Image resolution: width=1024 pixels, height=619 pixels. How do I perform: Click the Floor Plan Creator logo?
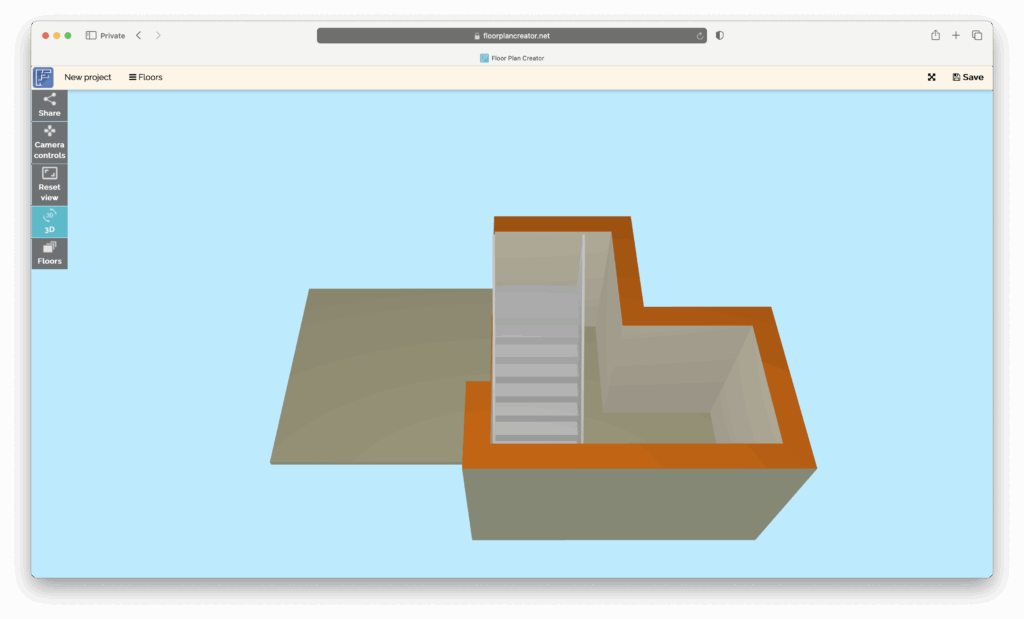pyautogui.click(x=43, y=77)
